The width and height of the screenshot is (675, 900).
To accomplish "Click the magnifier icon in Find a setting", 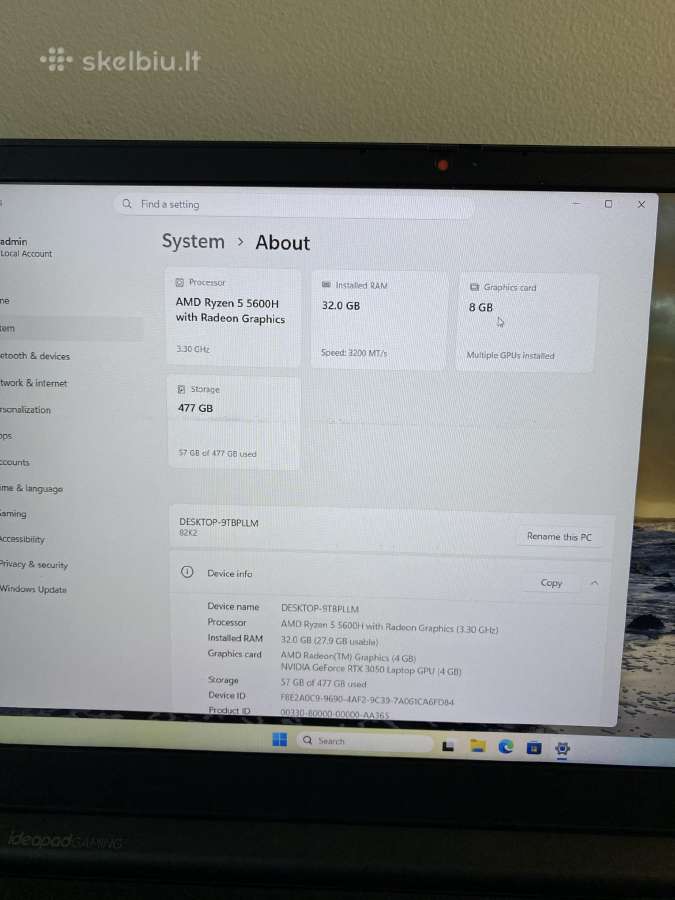I will click(127, 204).
